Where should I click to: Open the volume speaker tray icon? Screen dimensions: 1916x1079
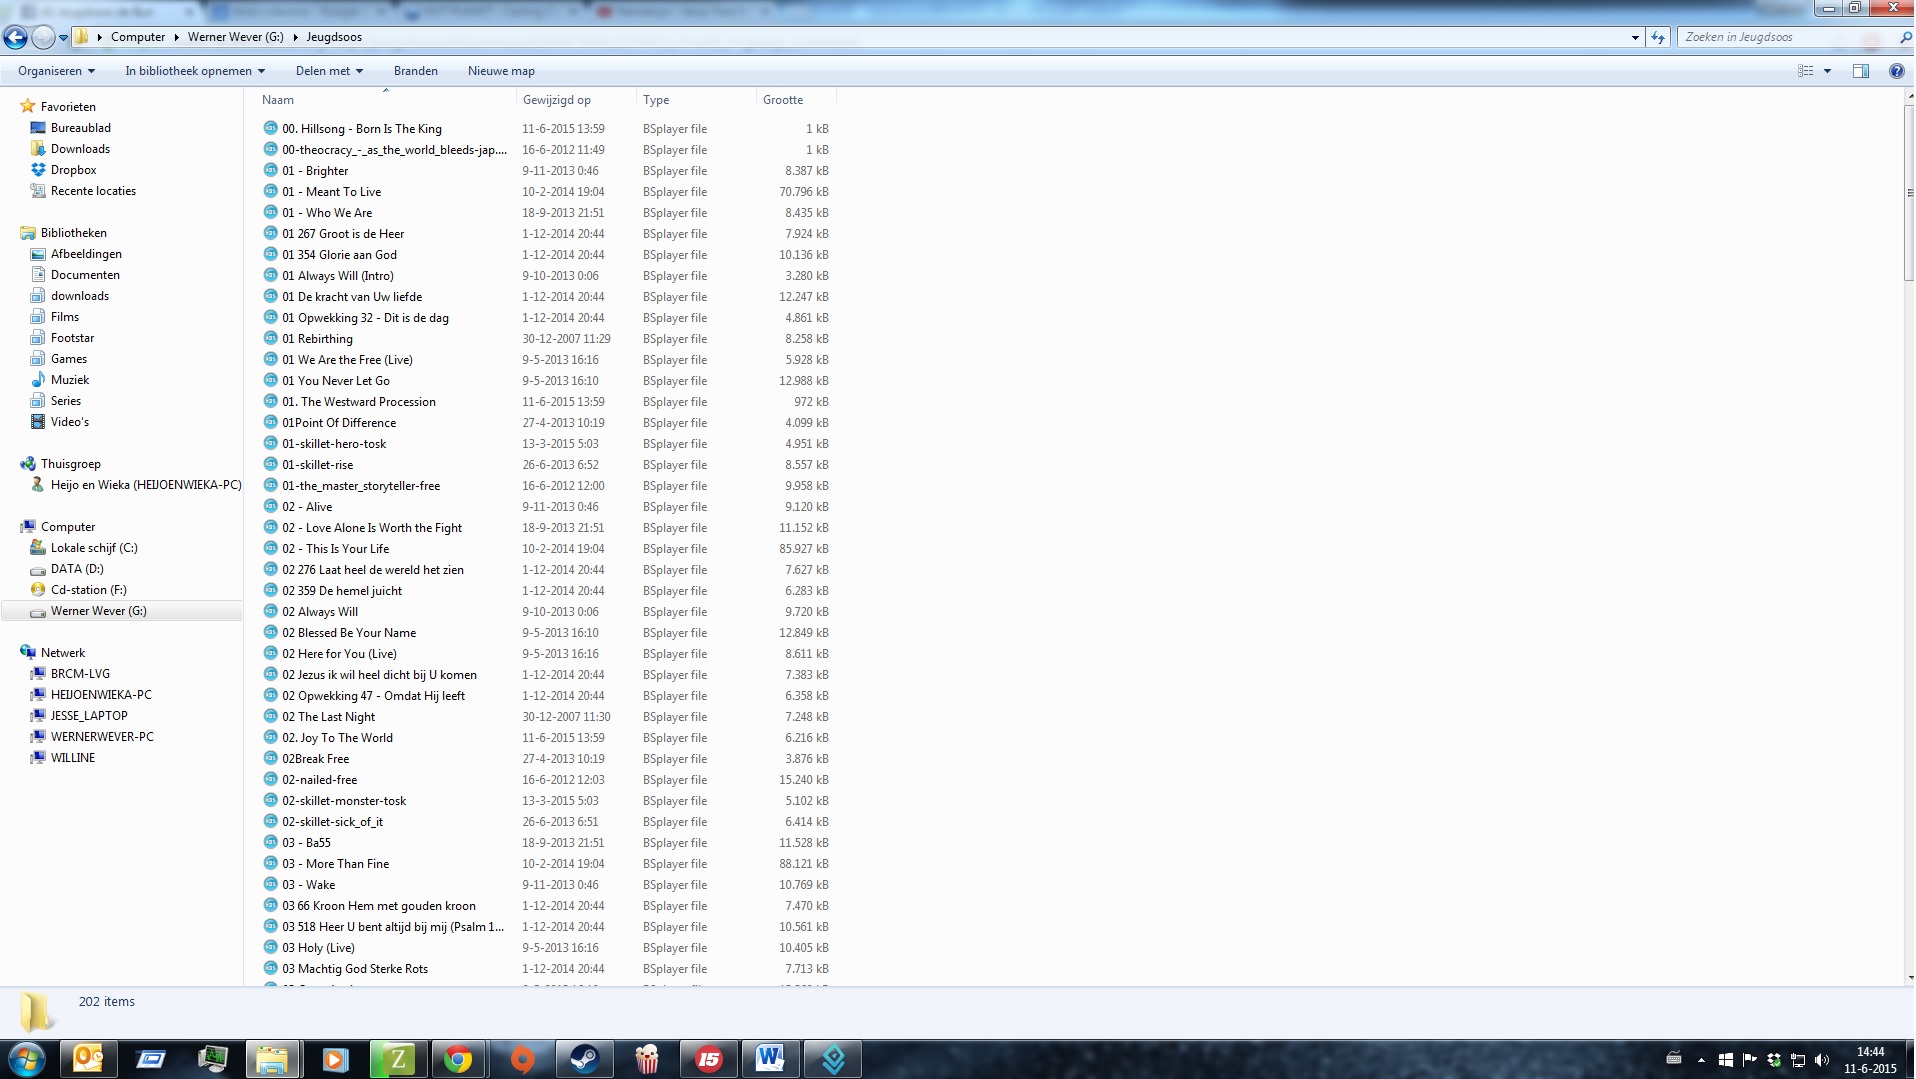1821,1060
